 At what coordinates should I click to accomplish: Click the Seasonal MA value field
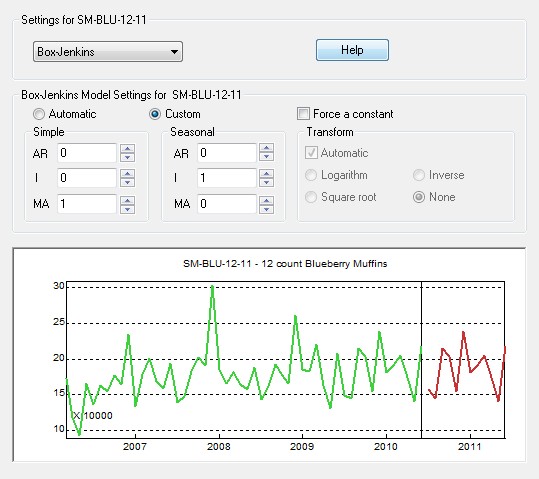pyautogui.click(x=227, y=204)
